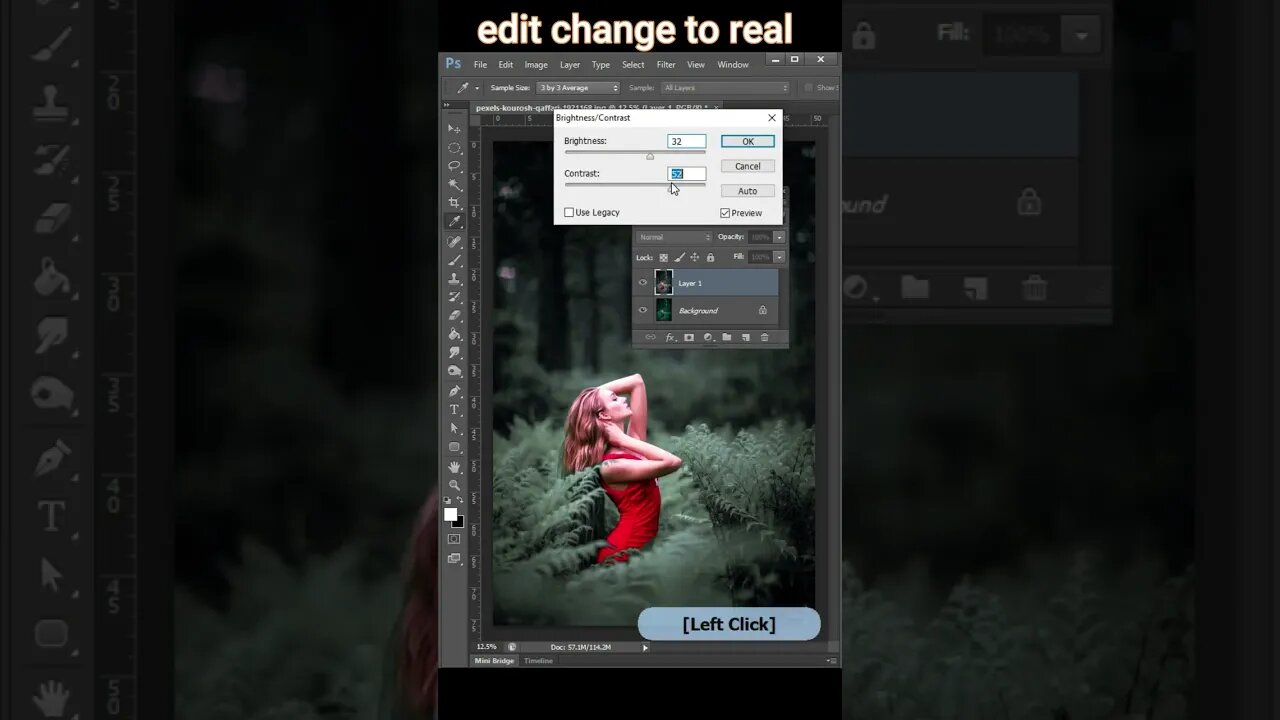Screen dimensions: 1280x720
Task: Open the Sample Size dropdown
Action: pyautogui.click(x=579, y=88)
